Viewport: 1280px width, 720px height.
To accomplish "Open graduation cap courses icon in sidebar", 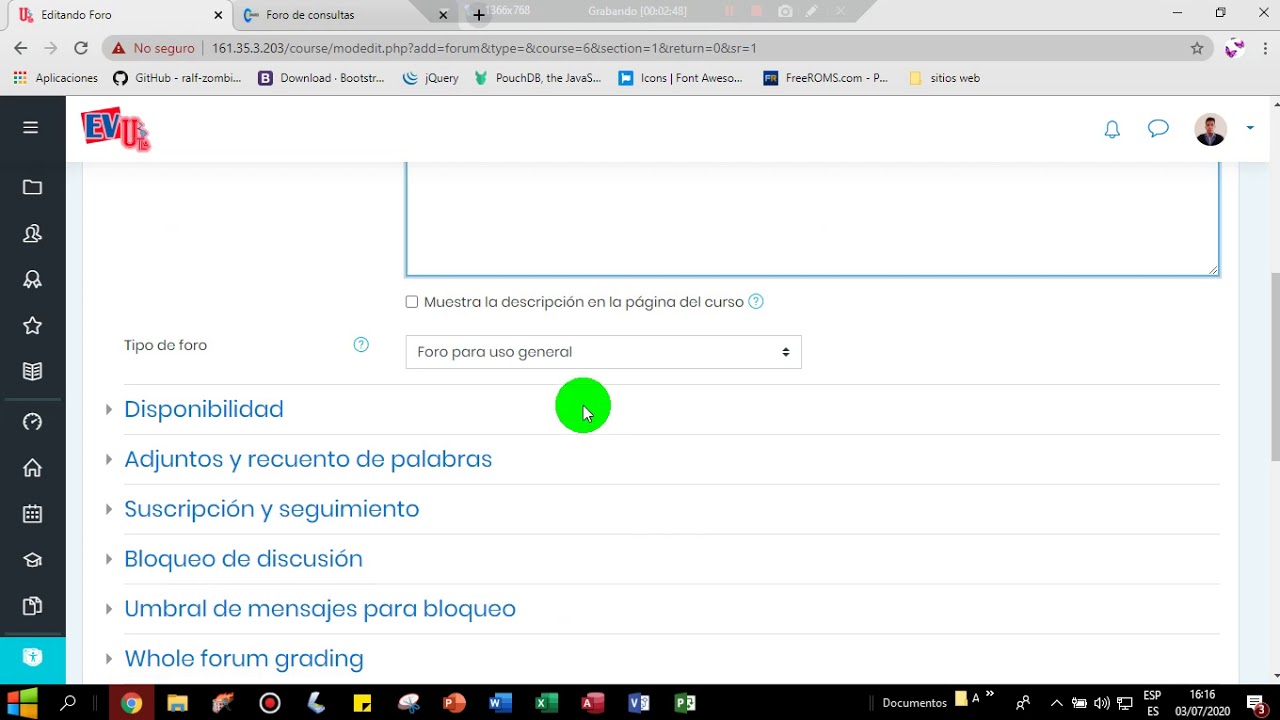I will (32, 560).
